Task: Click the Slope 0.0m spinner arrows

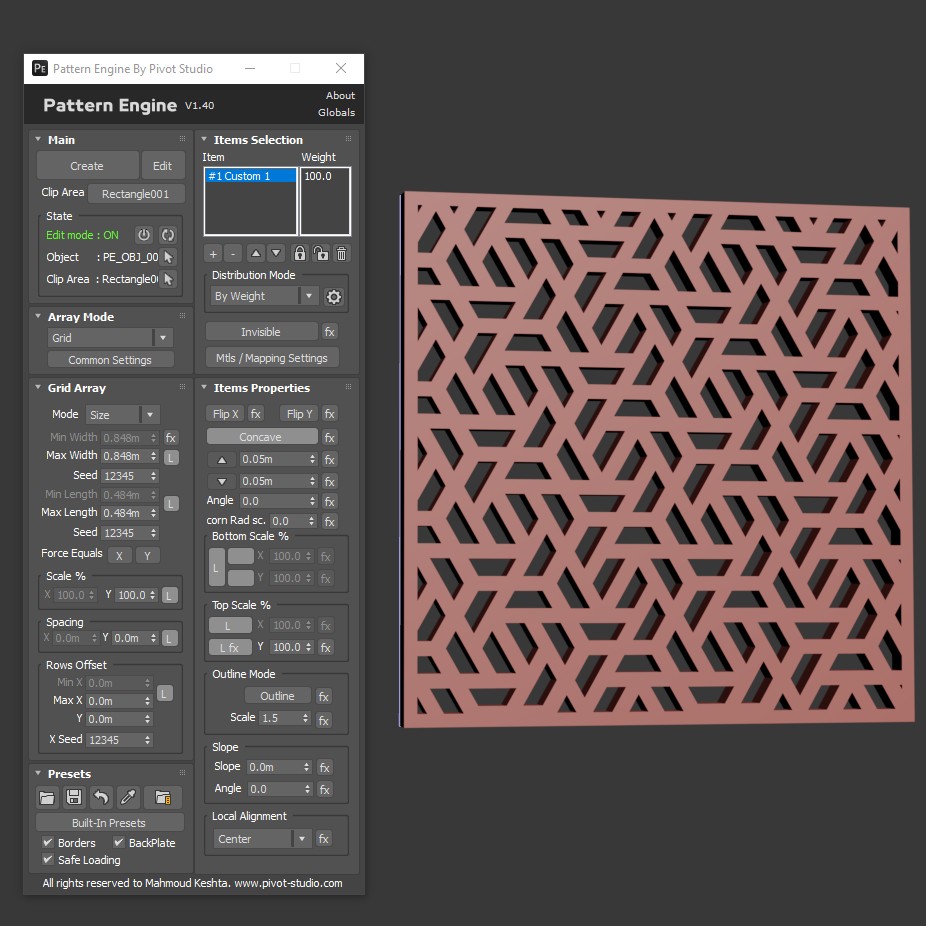Action: coord(307,767)
